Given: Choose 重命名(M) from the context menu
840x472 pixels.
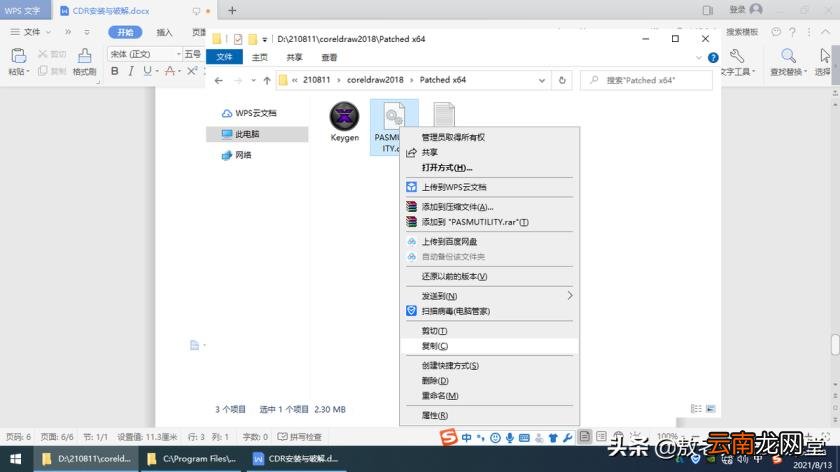Looking at the screenshot, I should tap(490, 395).
